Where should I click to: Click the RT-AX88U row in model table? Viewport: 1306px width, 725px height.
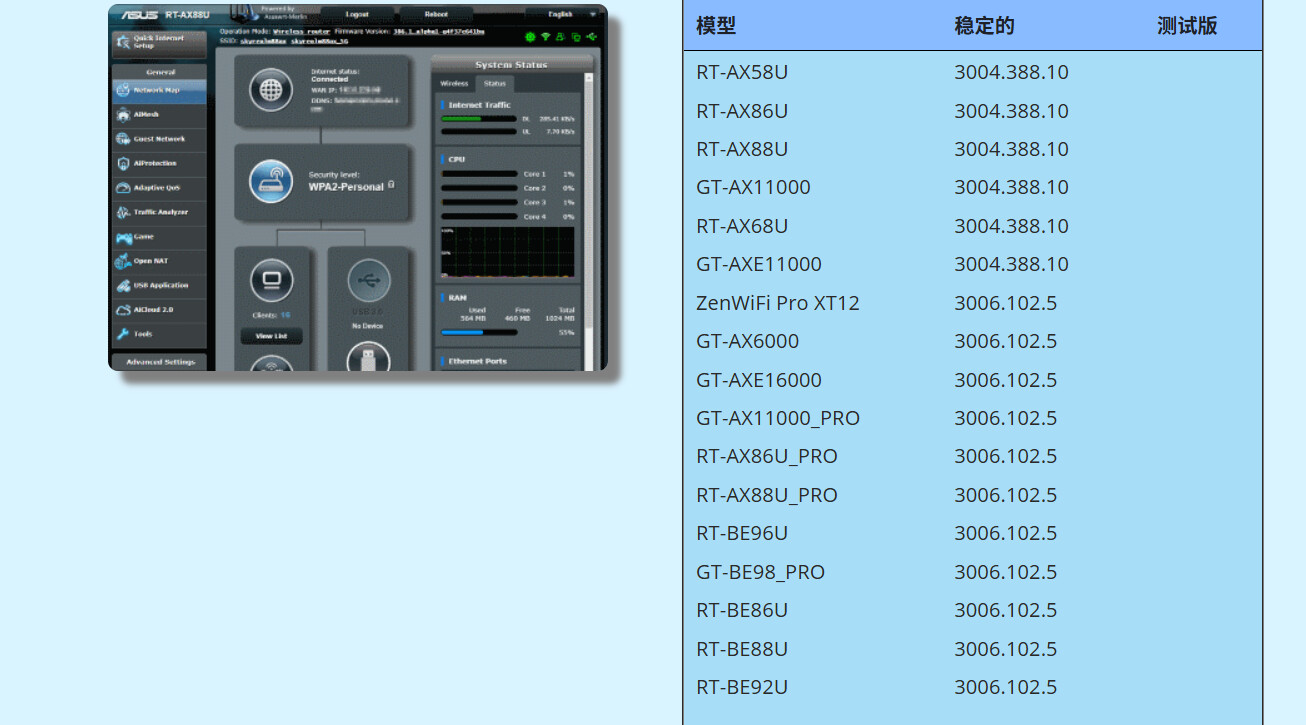pyautogui.click(x=742, y=149)
